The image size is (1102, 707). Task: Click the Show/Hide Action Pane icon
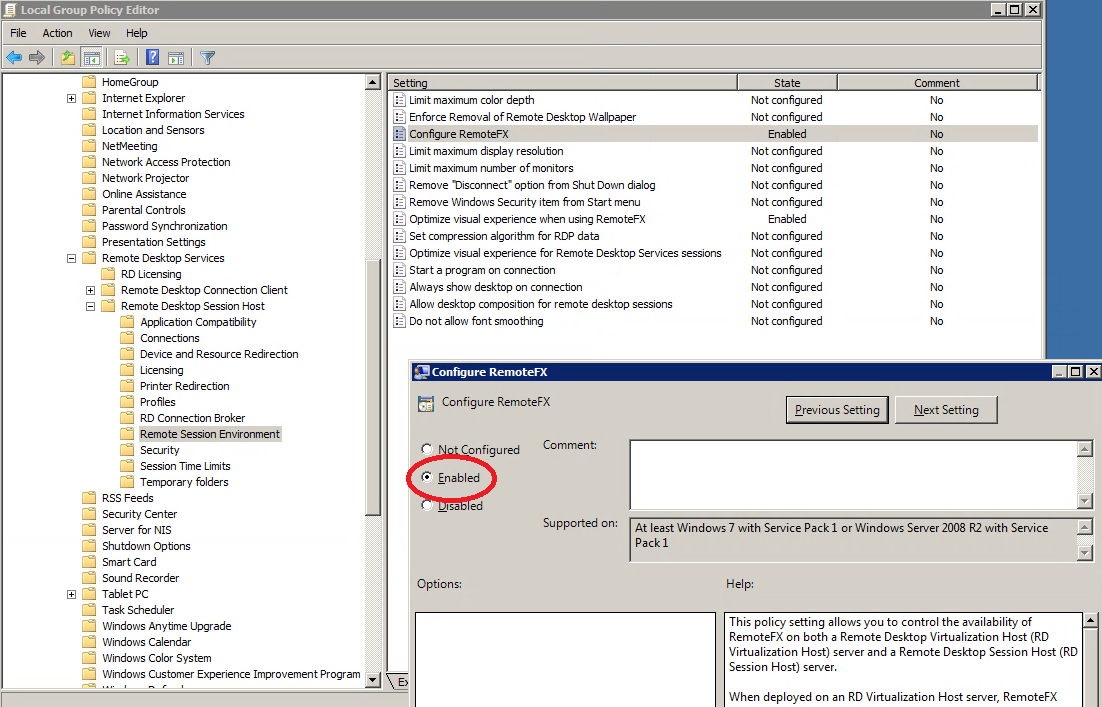pos(176,57)
